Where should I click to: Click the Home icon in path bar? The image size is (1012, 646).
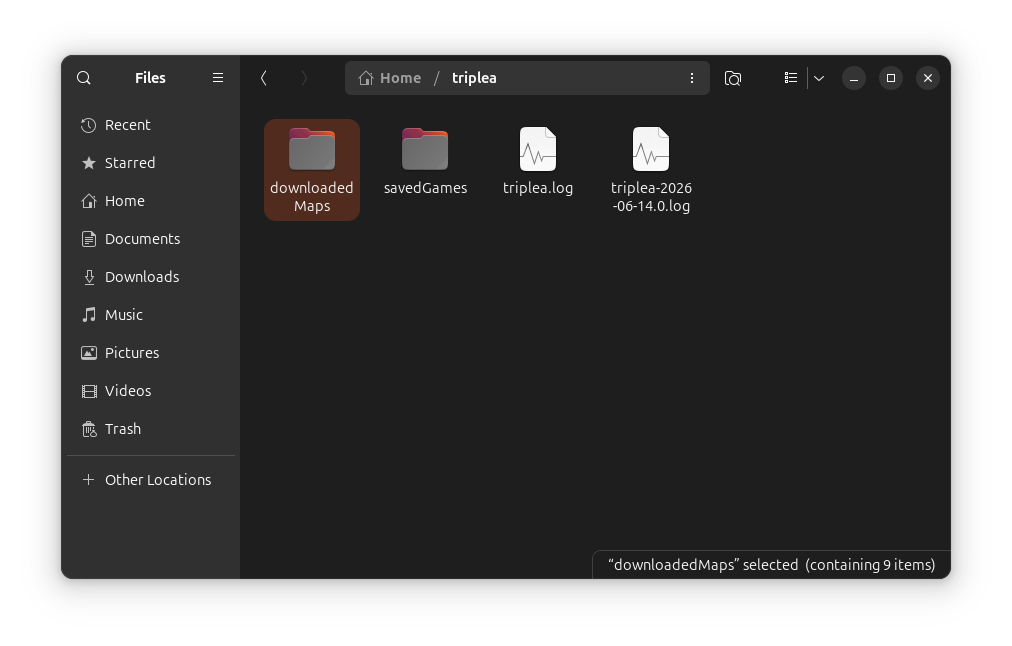[366, 78]
